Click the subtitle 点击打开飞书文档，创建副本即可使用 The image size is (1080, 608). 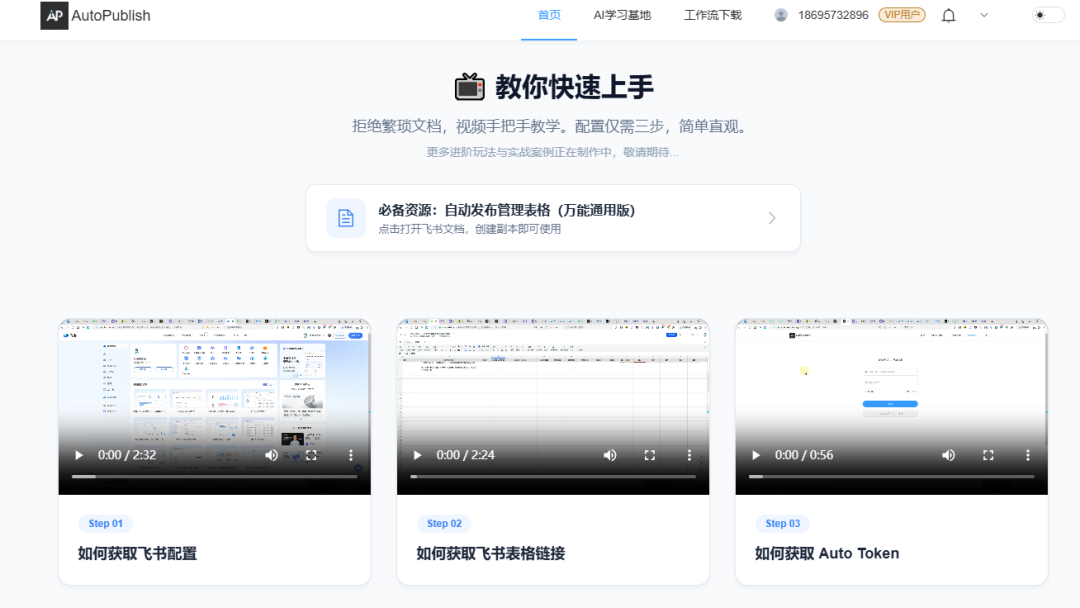click(x=469, y=229)
